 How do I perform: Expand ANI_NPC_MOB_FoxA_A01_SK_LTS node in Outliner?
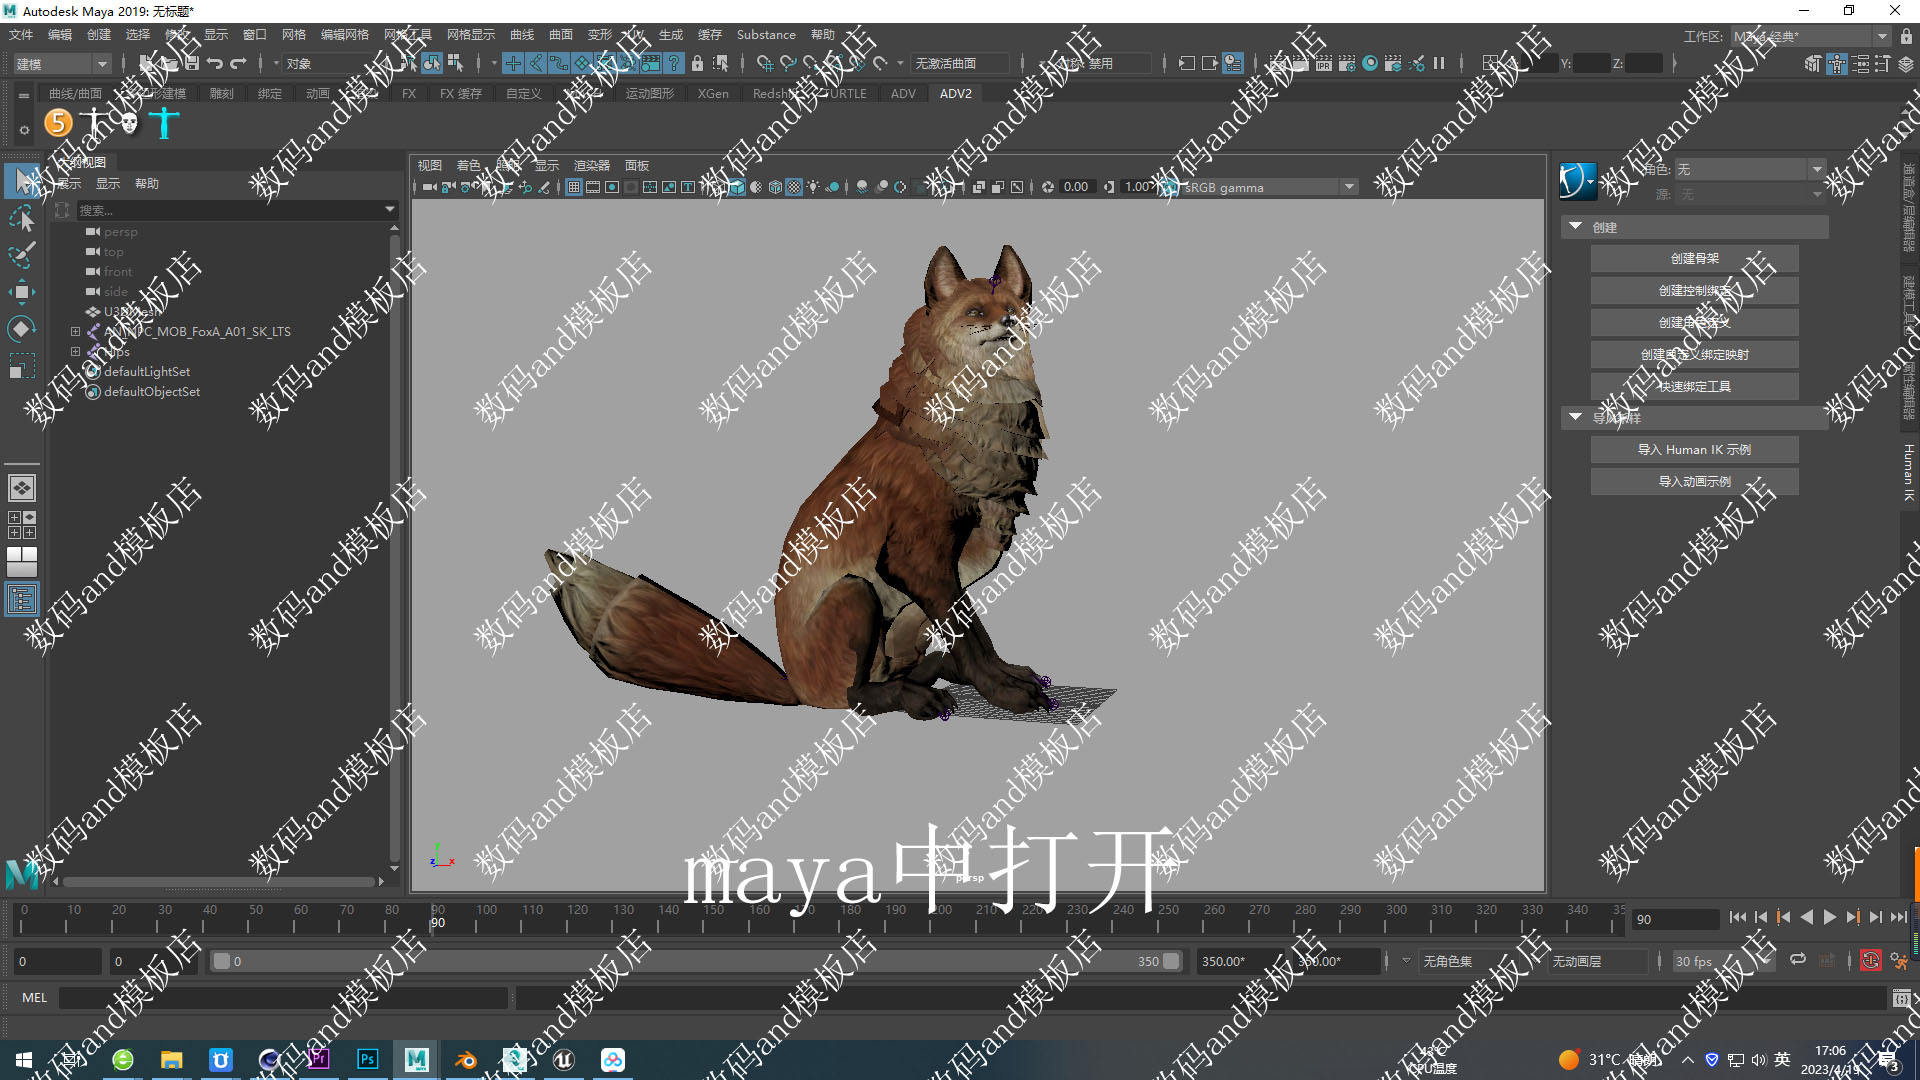(75, 331)
